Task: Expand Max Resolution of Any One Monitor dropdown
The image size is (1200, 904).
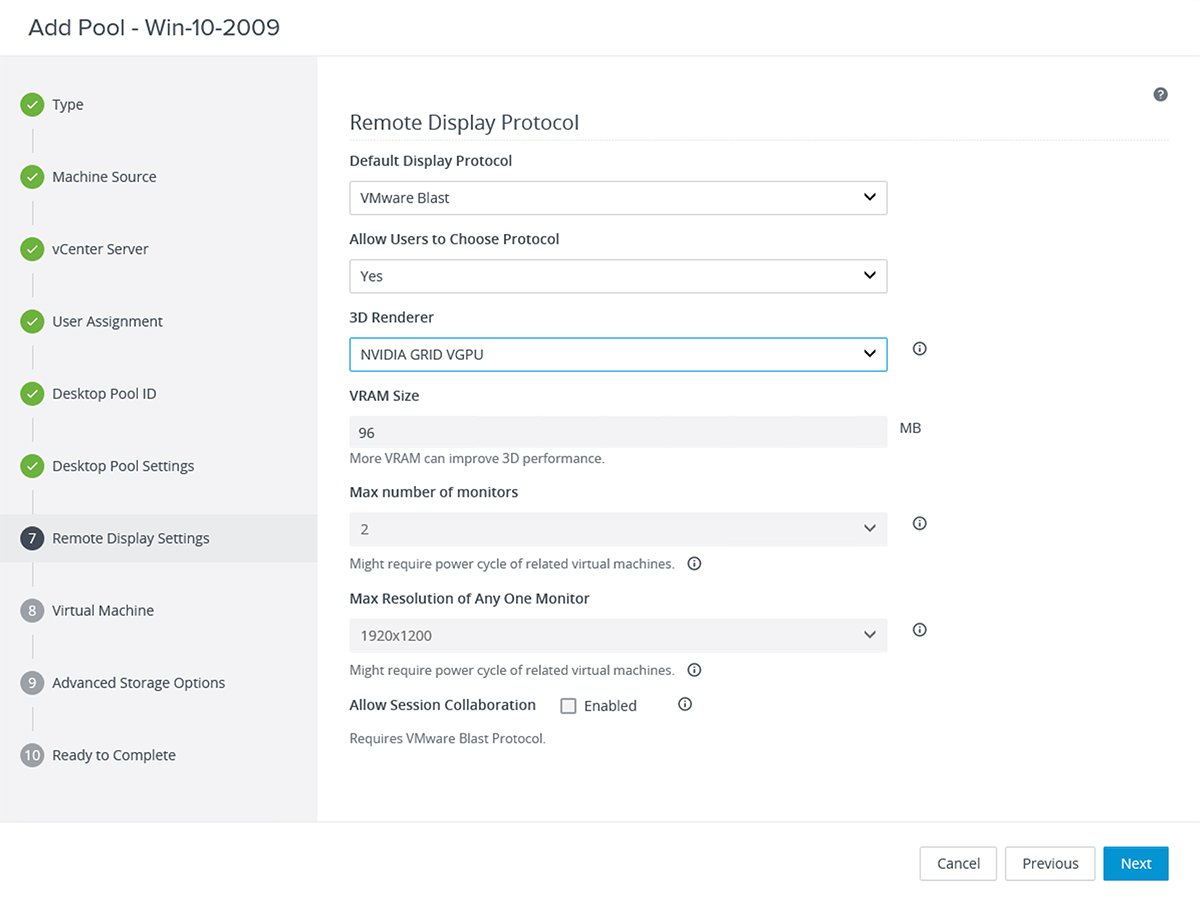Action: coord(617,635)
